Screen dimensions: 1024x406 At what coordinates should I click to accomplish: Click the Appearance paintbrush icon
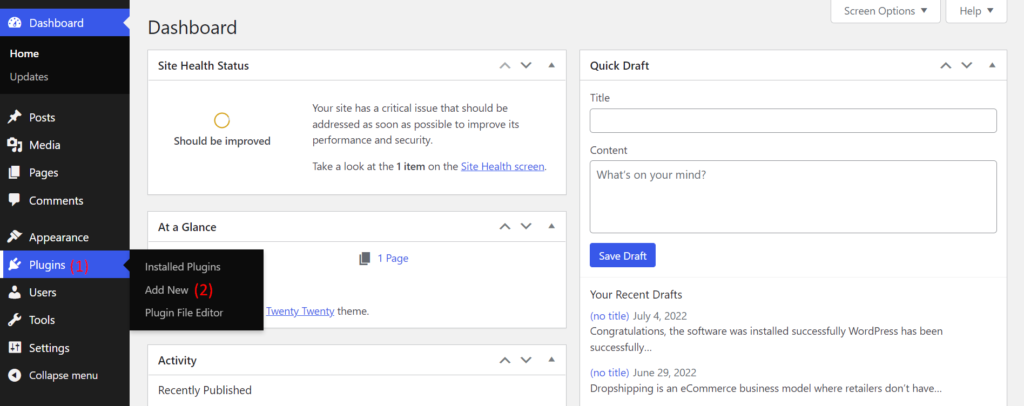(14, 237)
